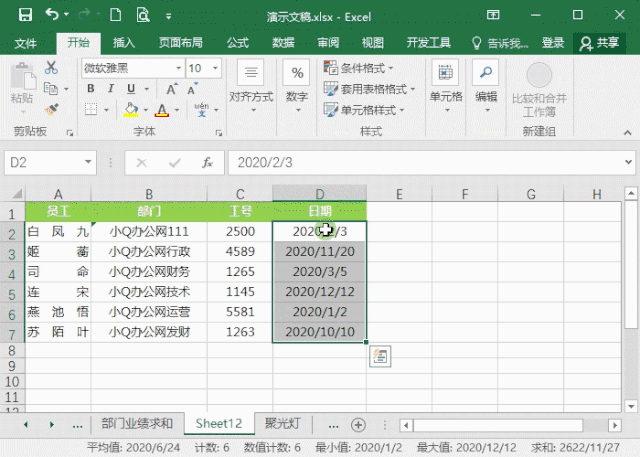Image resolution: width=640 pixels, height=457 pixels.
Task: Click the vertical scrollbar down arrow
Action: tap(631, 406)
